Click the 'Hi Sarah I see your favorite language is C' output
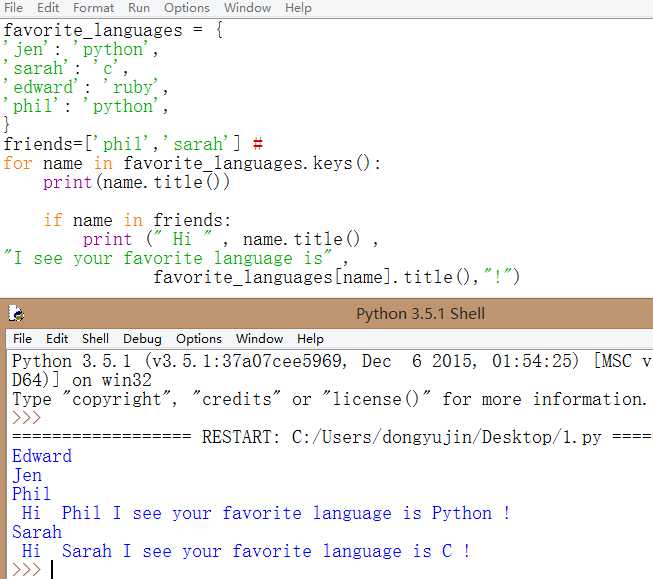The width and height of the screenshot is (653, 579). click(x=246, y=552)
